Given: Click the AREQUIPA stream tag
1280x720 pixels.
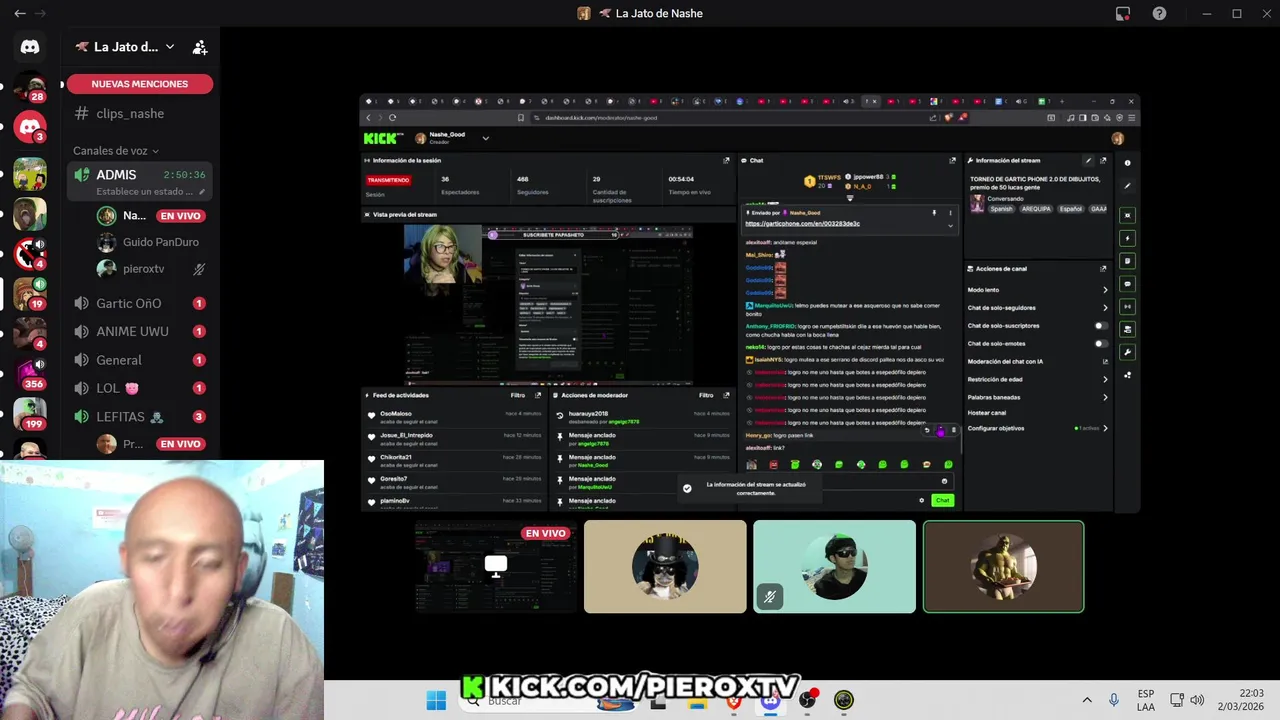Looking at the screenshot, I should 1037,209.
